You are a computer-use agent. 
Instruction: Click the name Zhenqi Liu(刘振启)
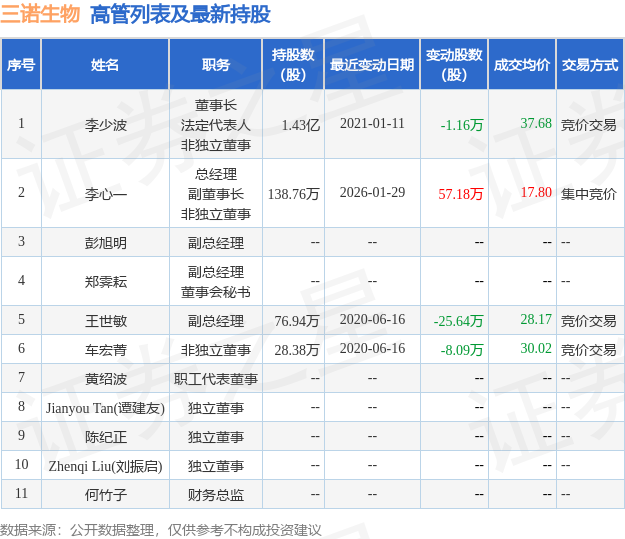[105, 466]
